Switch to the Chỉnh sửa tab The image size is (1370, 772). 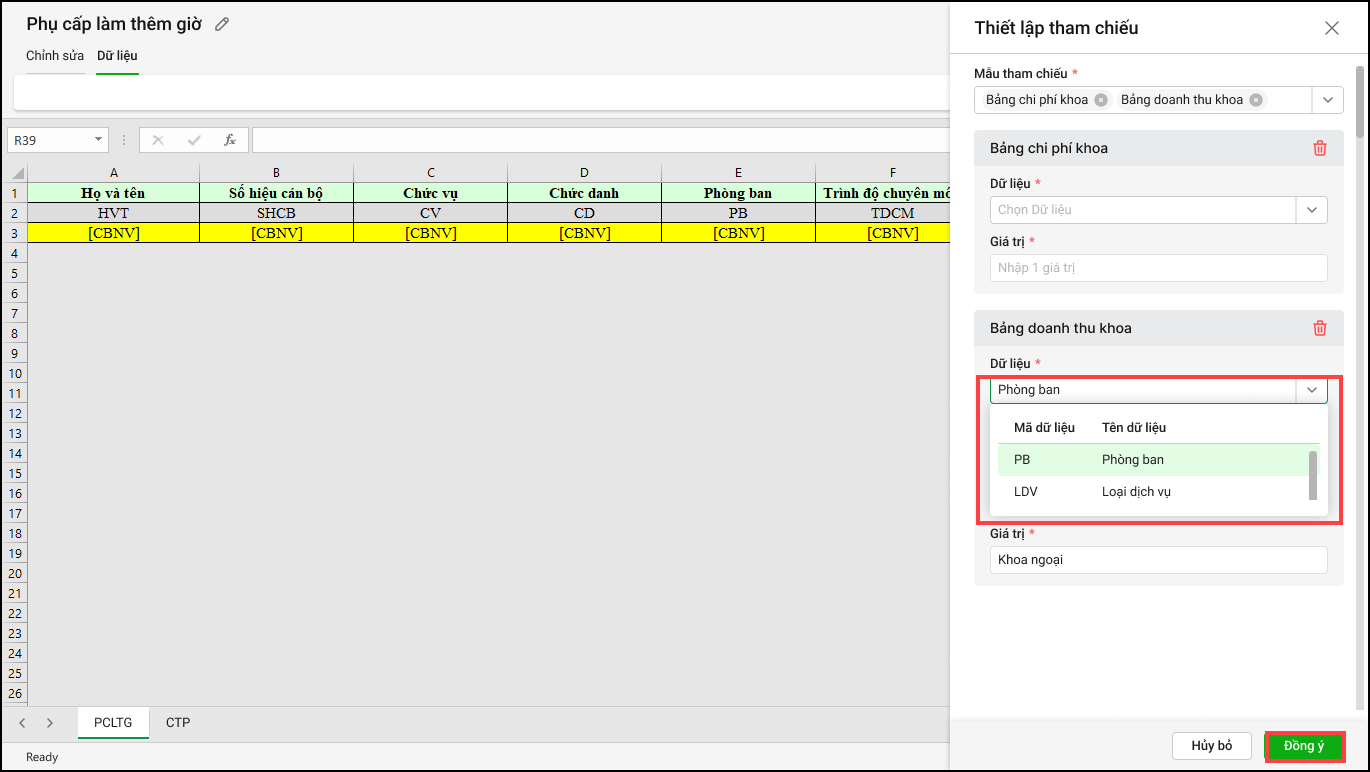(55, 56)
